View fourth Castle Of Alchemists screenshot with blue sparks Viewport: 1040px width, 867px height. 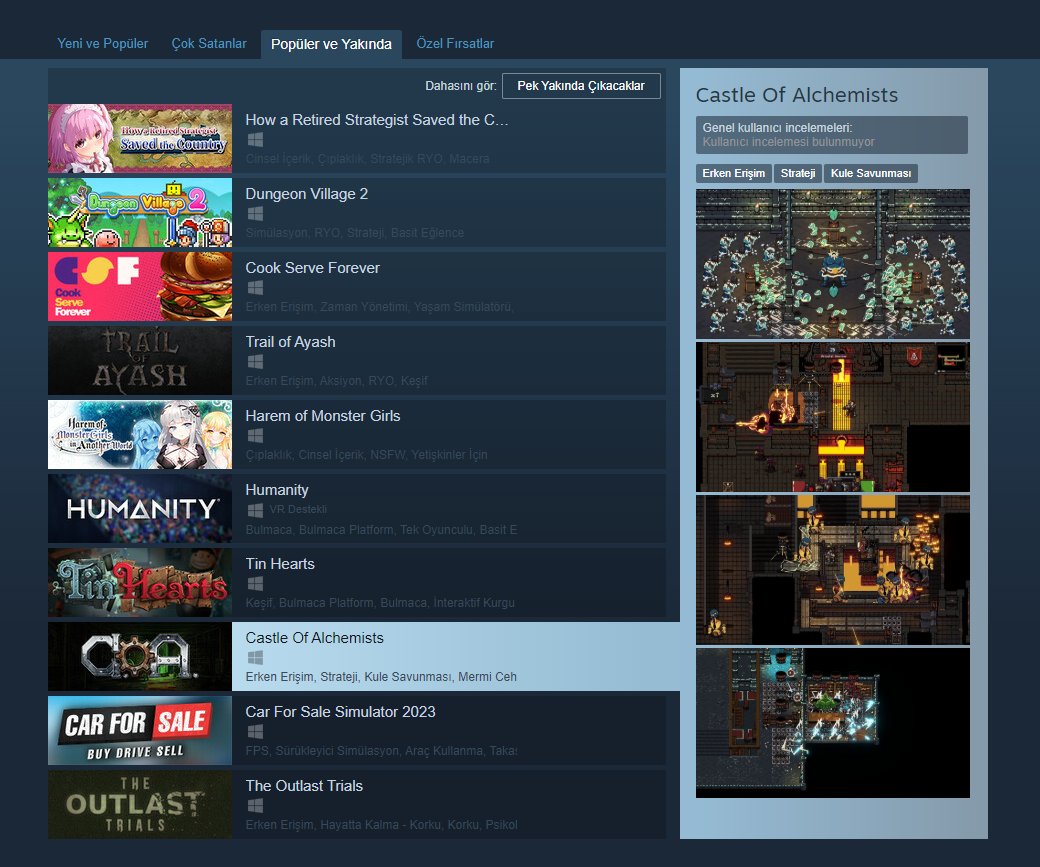(832, 723)
